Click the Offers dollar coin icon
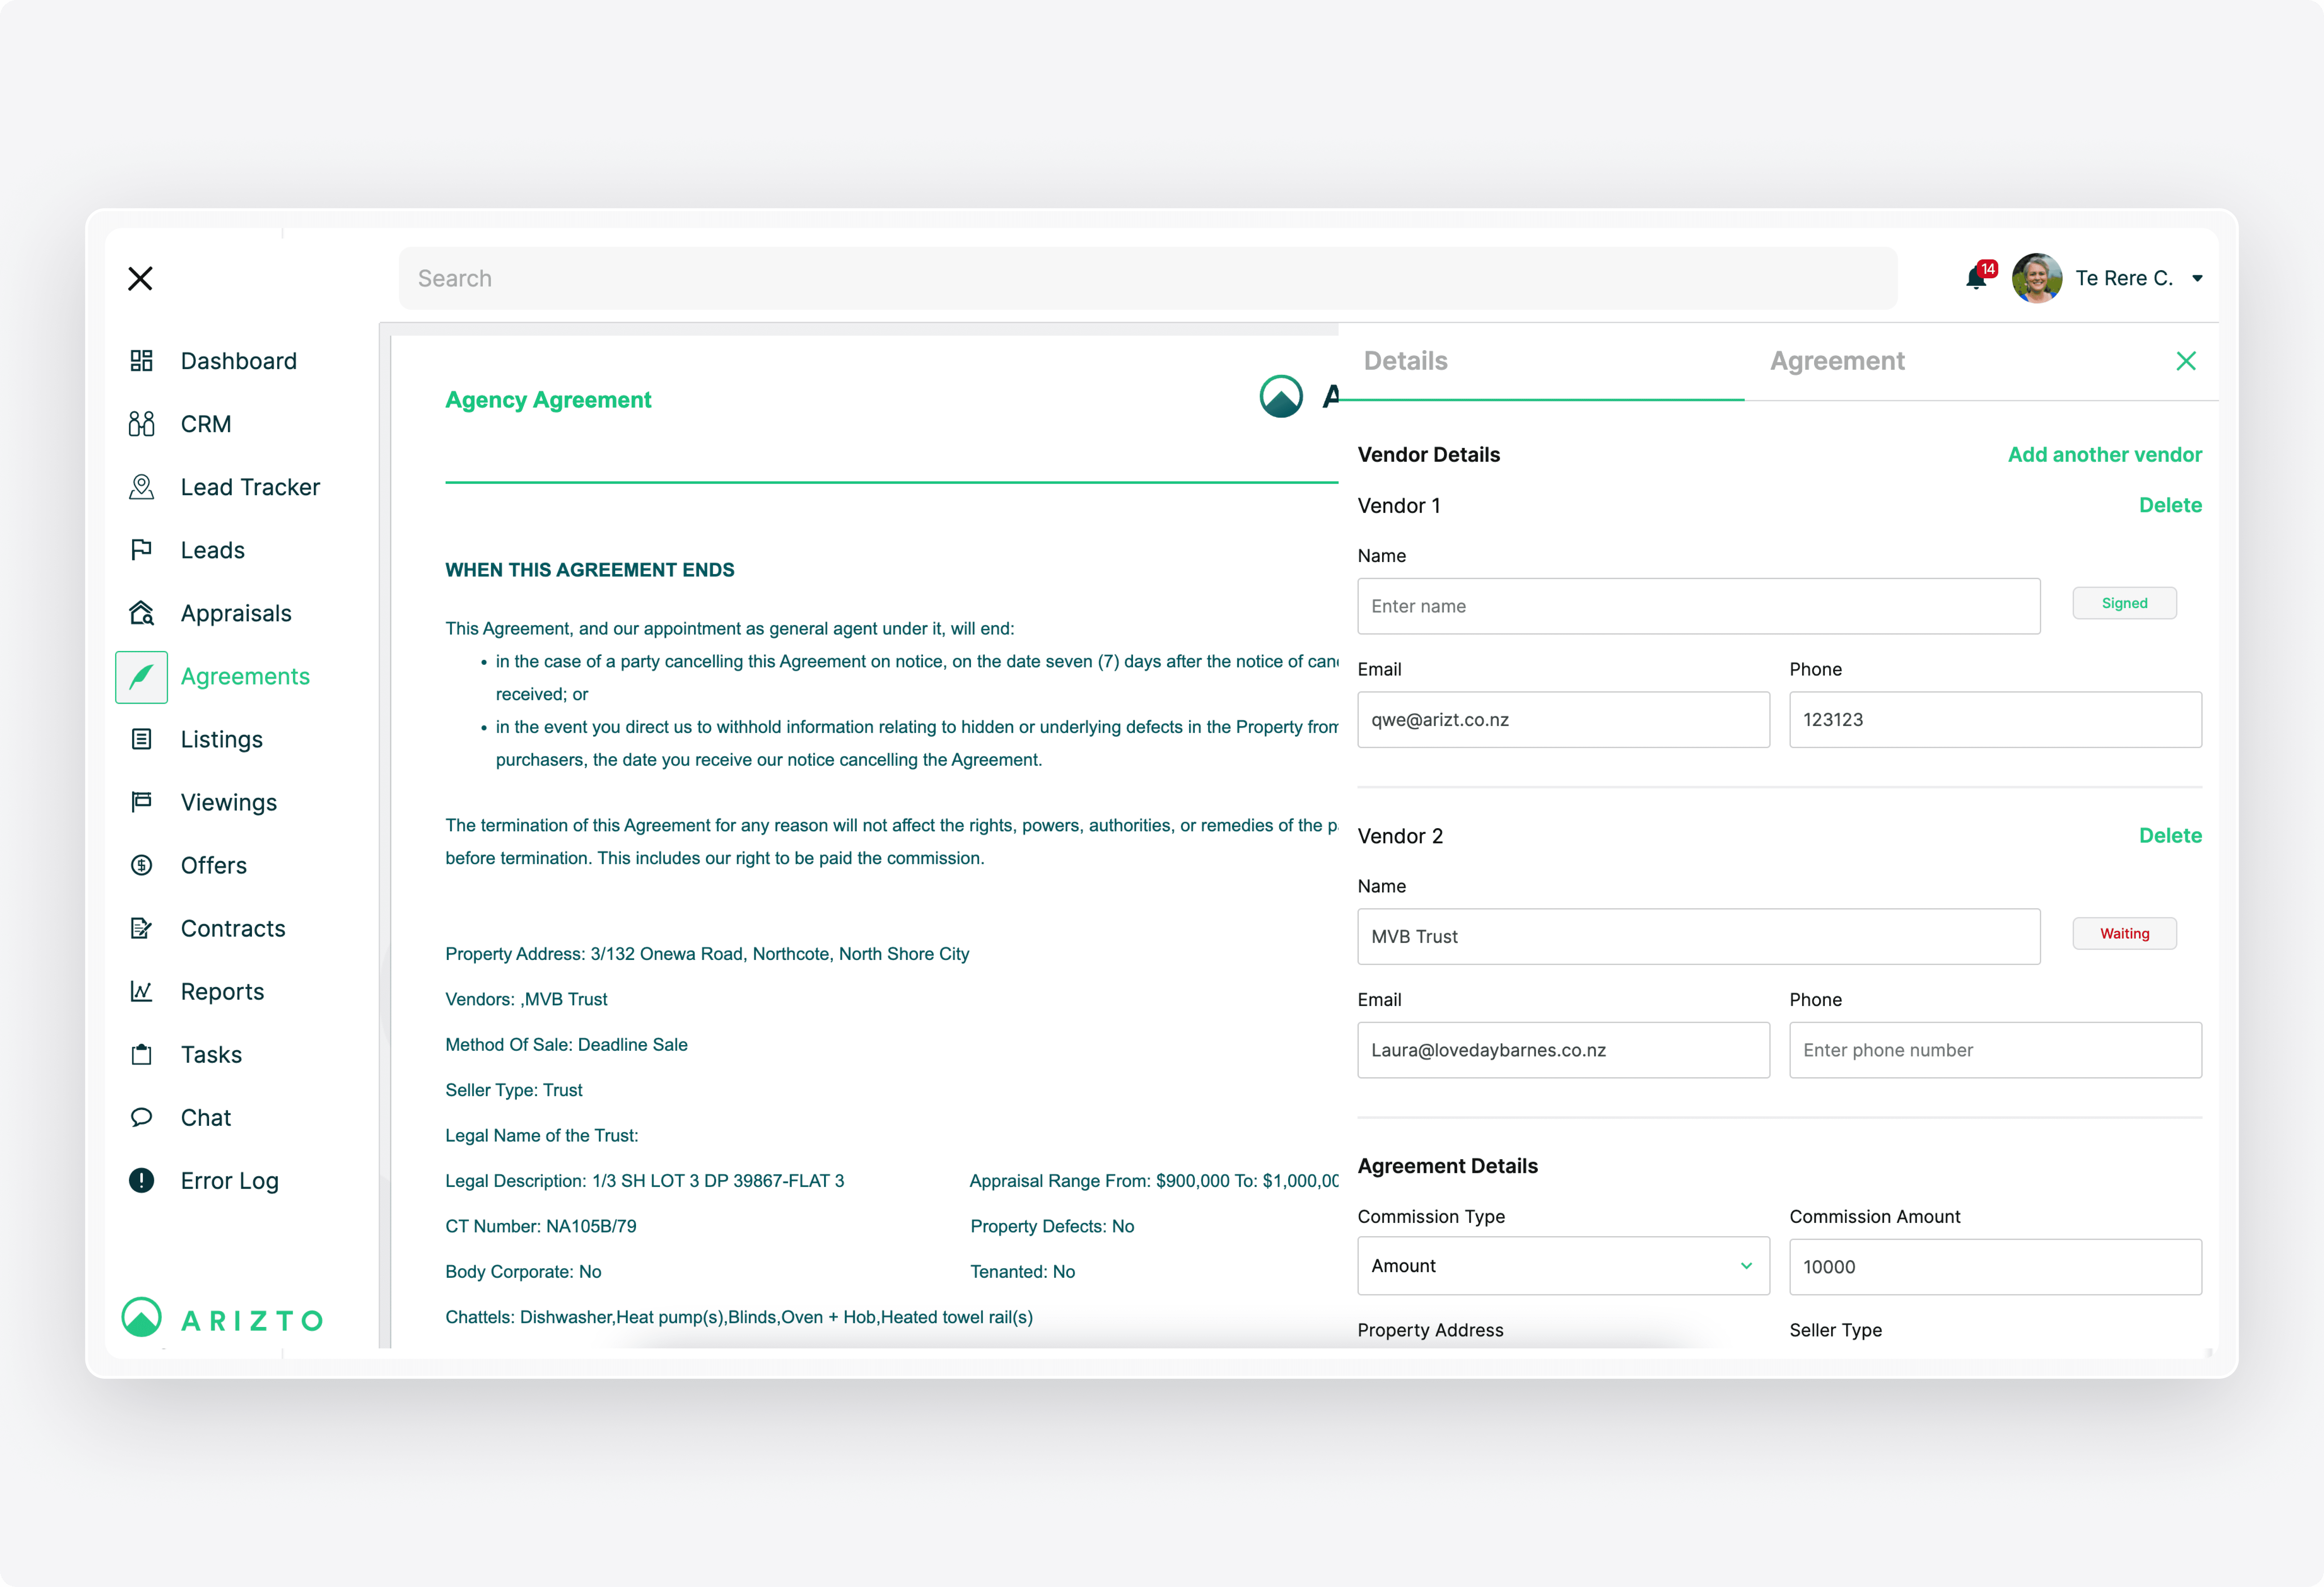The image size is (2324, 1587). point(141,865)
